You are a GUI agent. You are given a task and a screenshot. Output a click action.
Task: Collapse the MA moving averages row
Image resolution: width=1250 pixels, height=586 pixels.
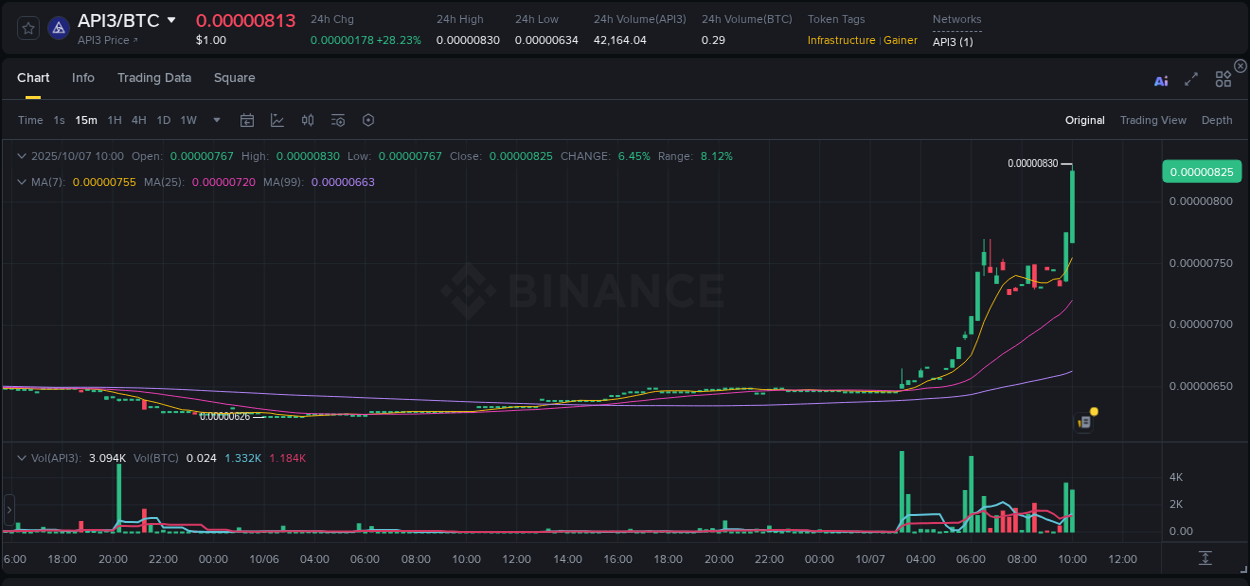(21, 182)
